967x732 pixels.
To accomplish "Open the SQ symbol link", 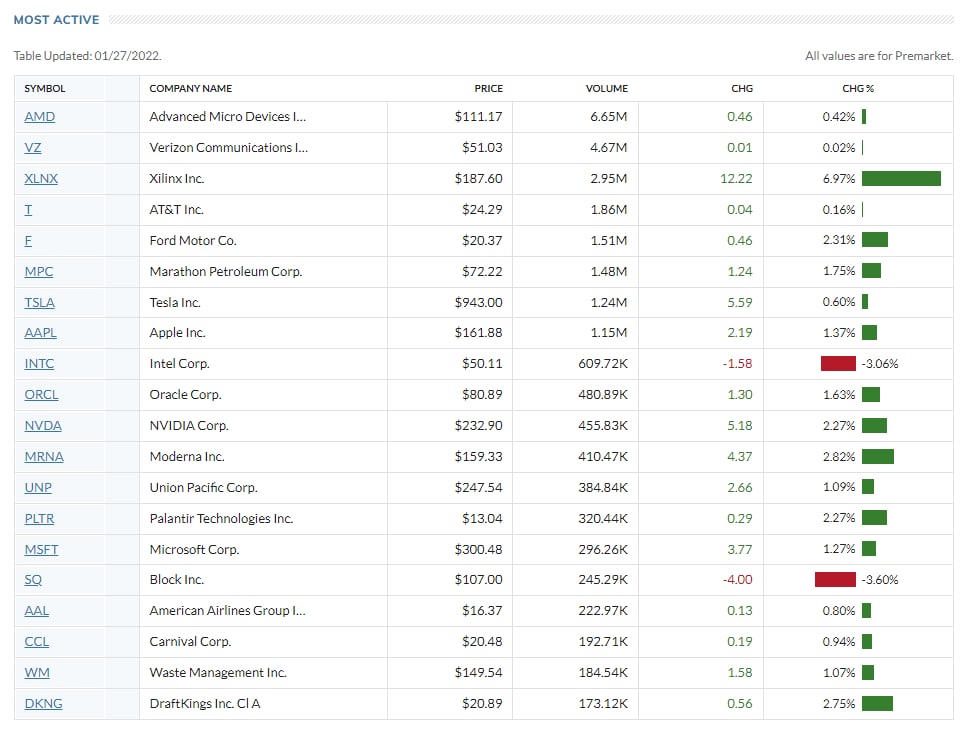I will point(33,580).
